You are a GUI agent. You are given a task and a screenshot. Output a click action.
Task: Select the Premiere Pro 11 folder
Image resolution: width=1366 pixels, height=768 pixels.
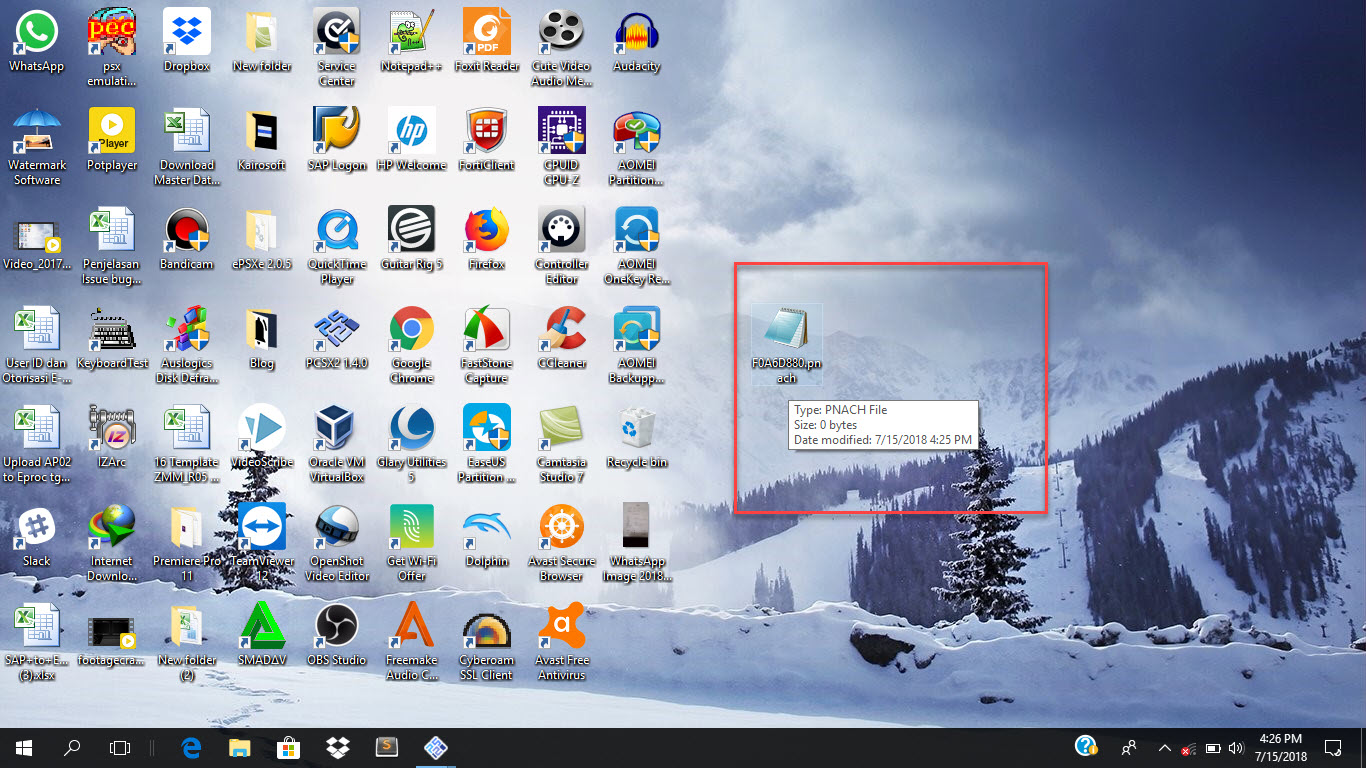(187, 527)
